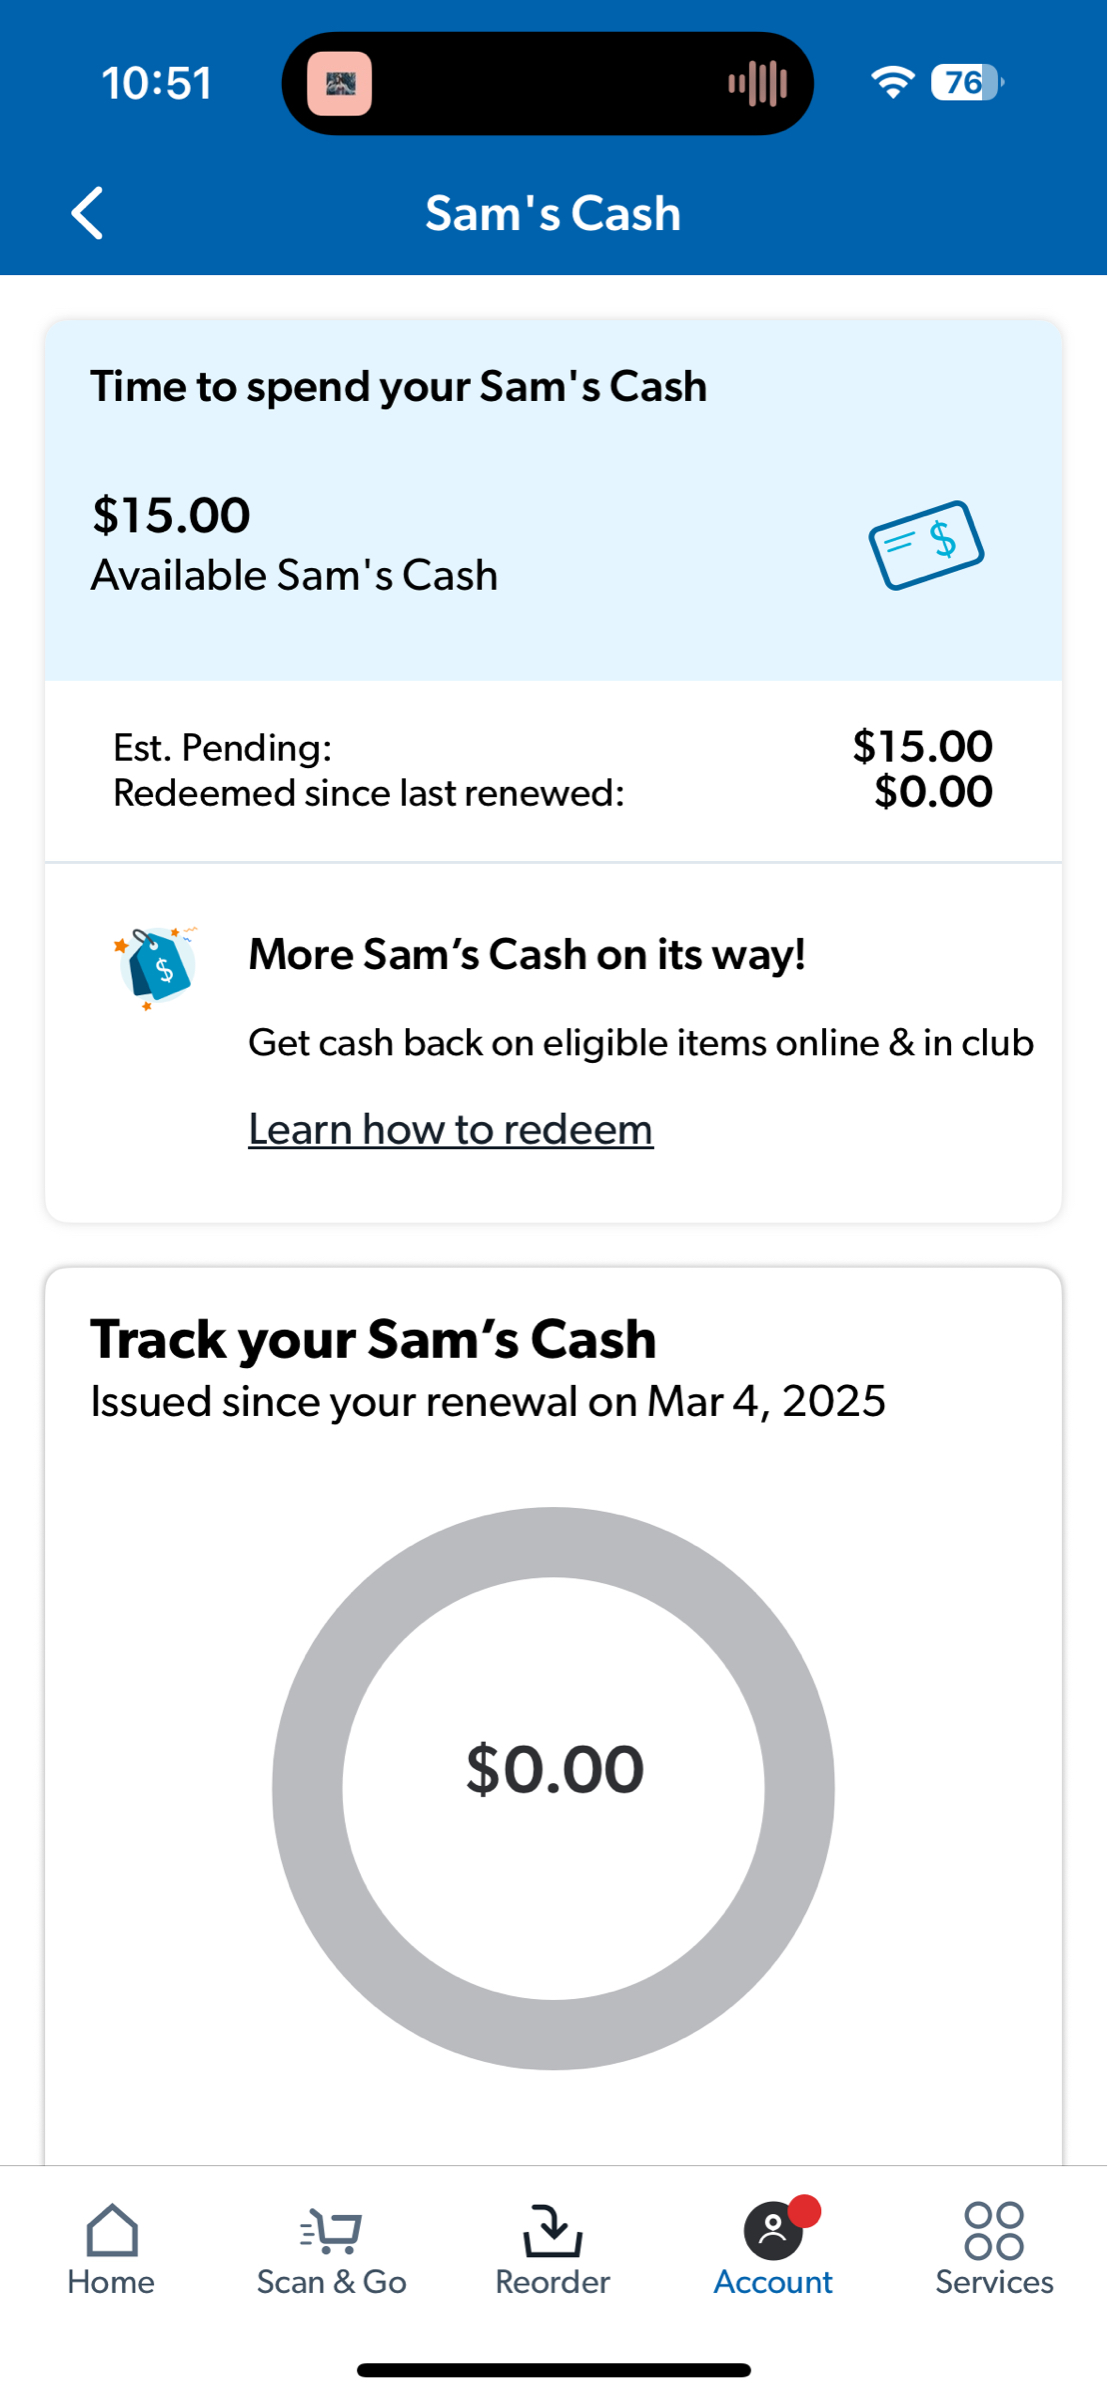Tap the dollar price-tags icon
The width and height of the screenshot is (1108, 2400).
click(157, 967)
